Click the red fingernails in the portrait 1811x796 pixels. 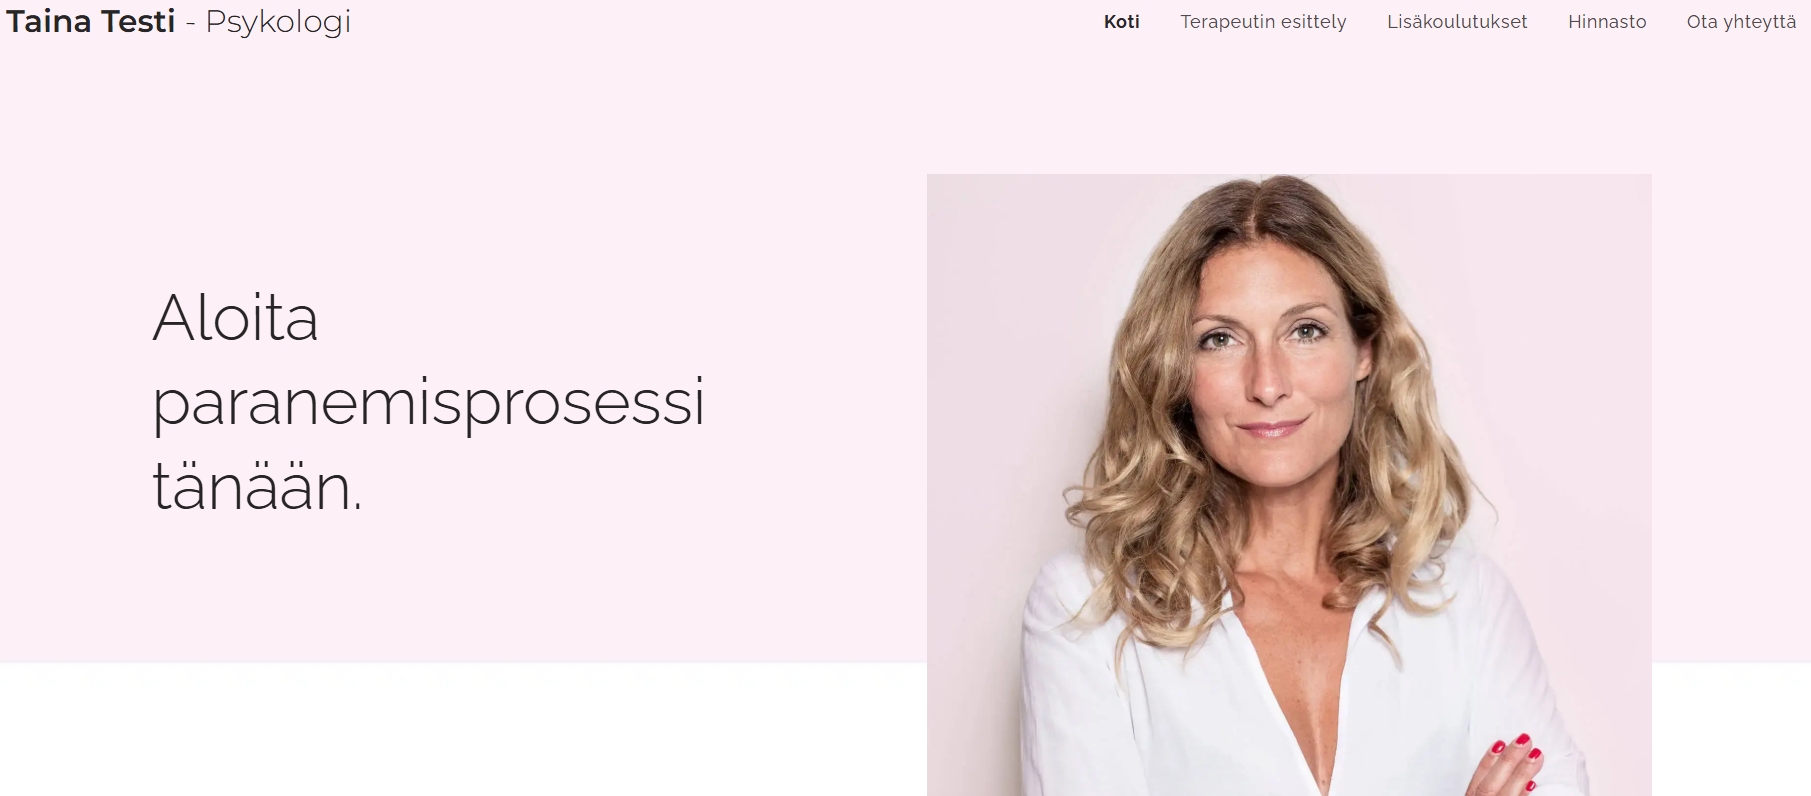[x=1516, y=759]
